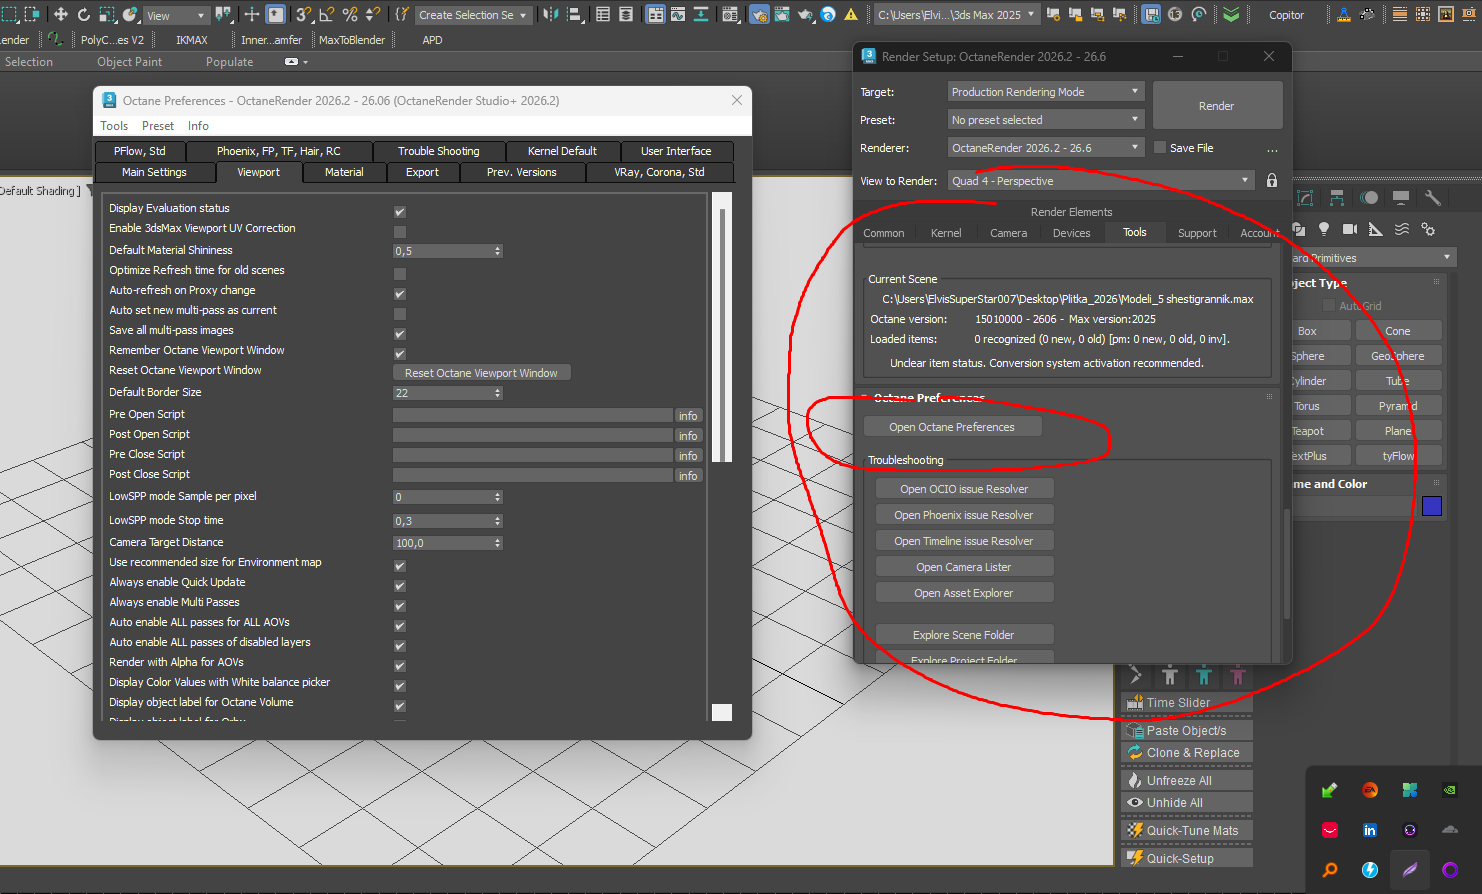Open the Preset dropdown in Render Setup
The image size is (1482, 894).
[x=1045, y=120]
